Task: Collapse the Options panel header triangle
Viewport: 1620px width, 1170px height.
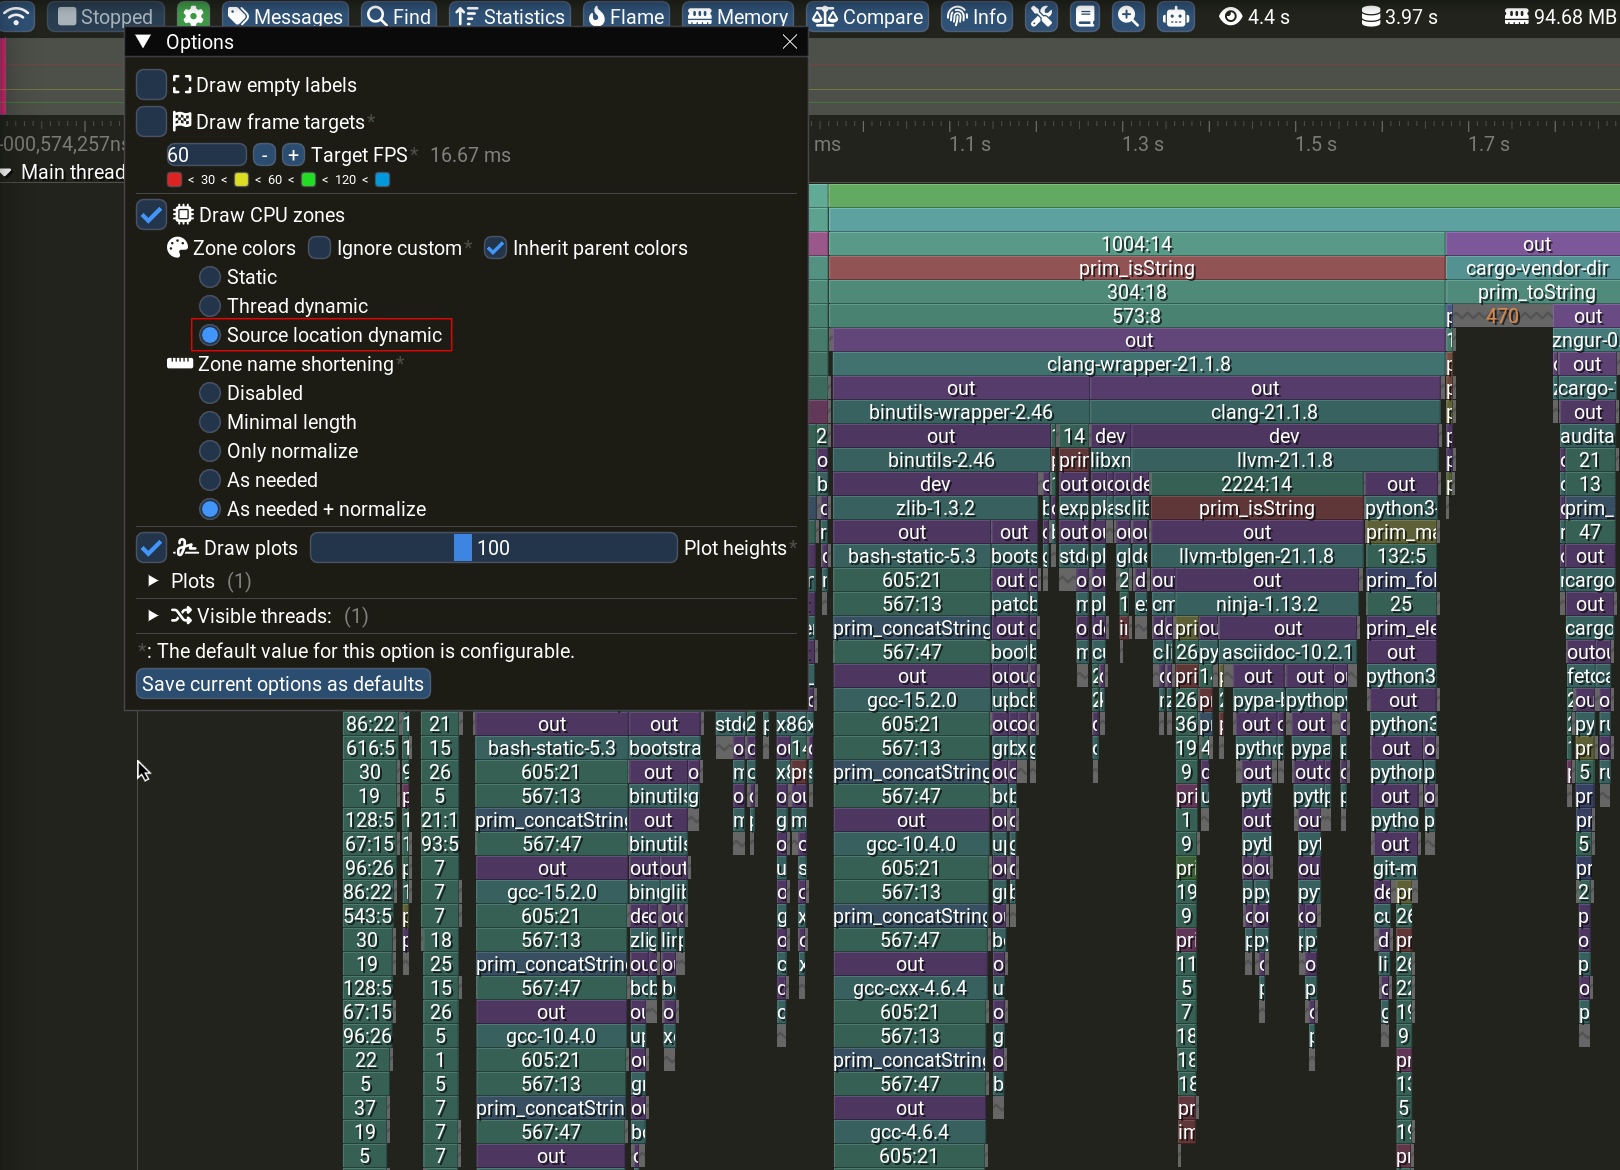Action: [x=143, y=42]
